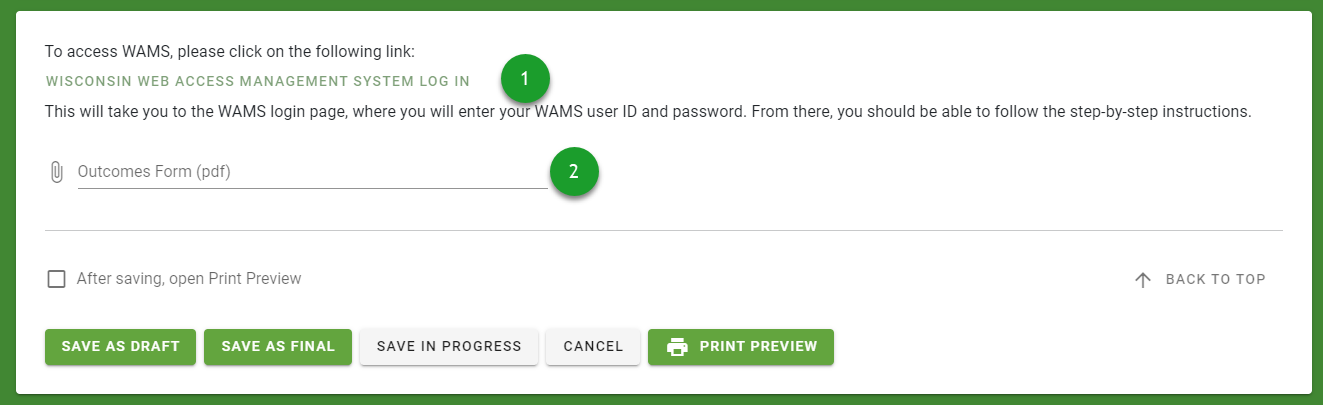The height and width of the screenshot is (405, 1323).
Task: Click the up arrow beside Back to Top
Action: tap(1143, 280)
